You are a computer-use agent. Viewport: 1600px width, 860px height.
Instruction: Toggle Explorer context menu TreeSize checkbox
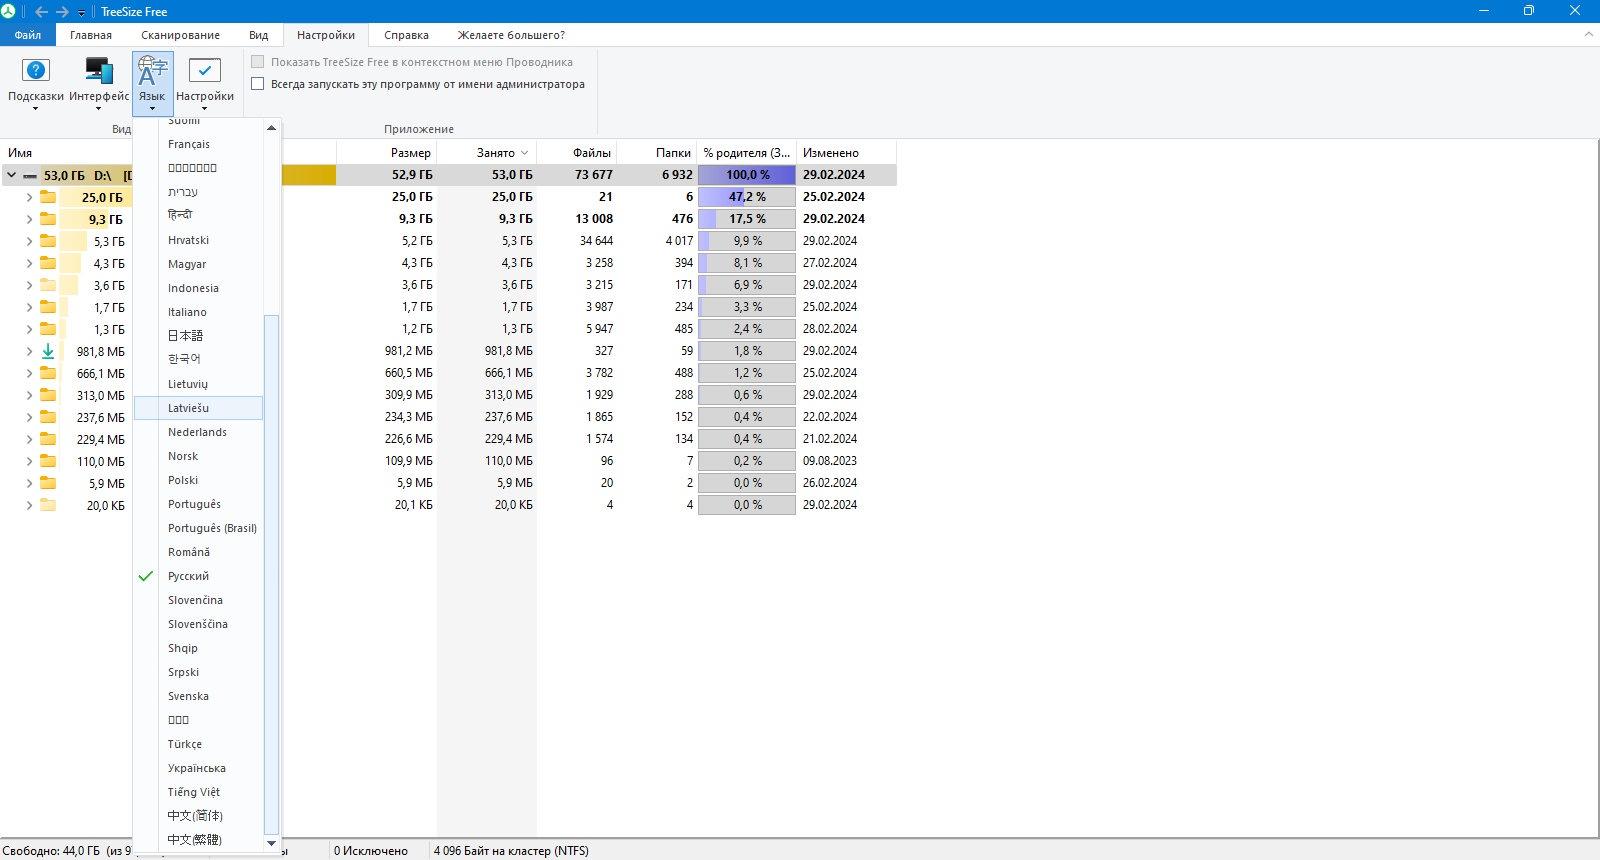pos(258,62)
